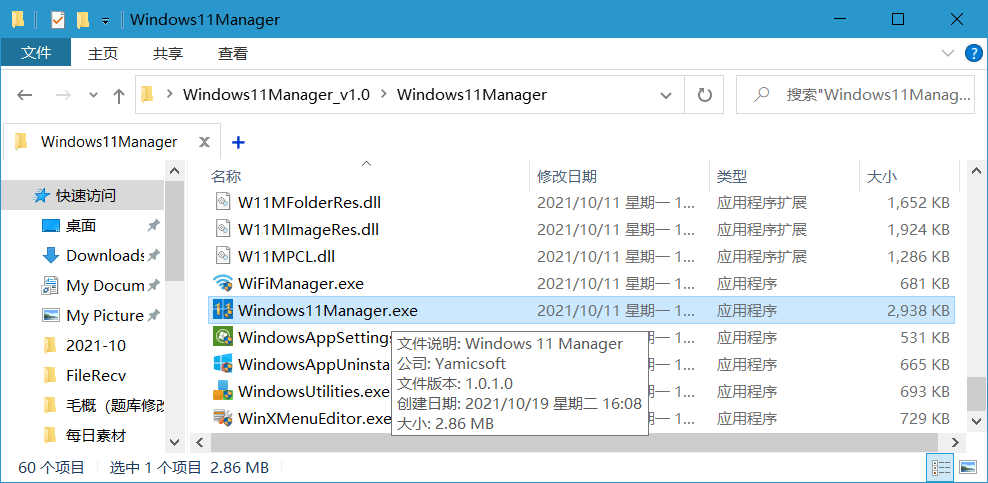Click the Properties checkmark icon in title bar
The height and width of the screenshot is (483, 988).
pyautogui.click(x=57, y=20)
